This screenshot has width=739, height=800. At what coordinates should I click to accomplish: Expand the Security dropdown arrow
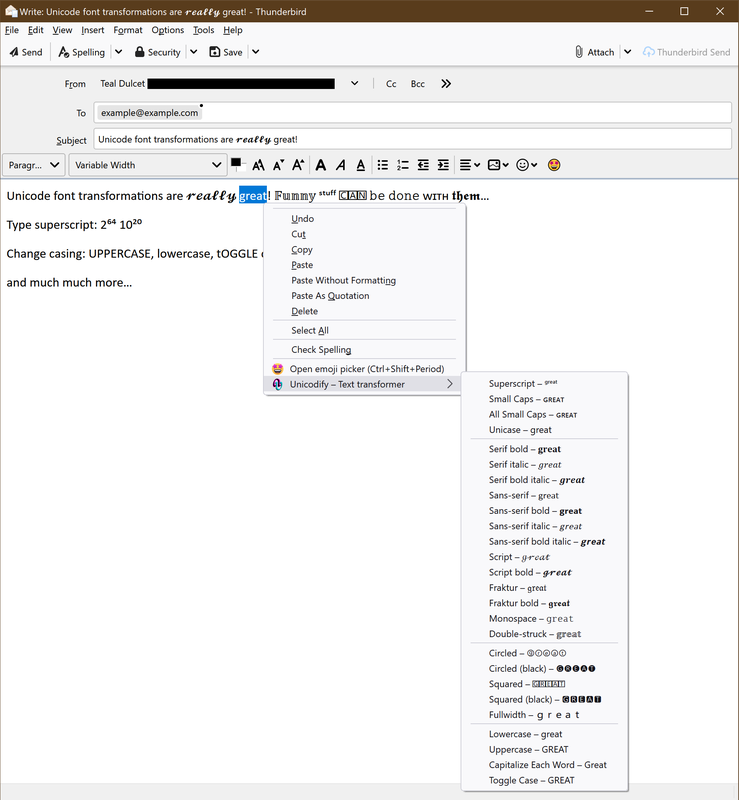pyautogui.click(x=194, y=52)
